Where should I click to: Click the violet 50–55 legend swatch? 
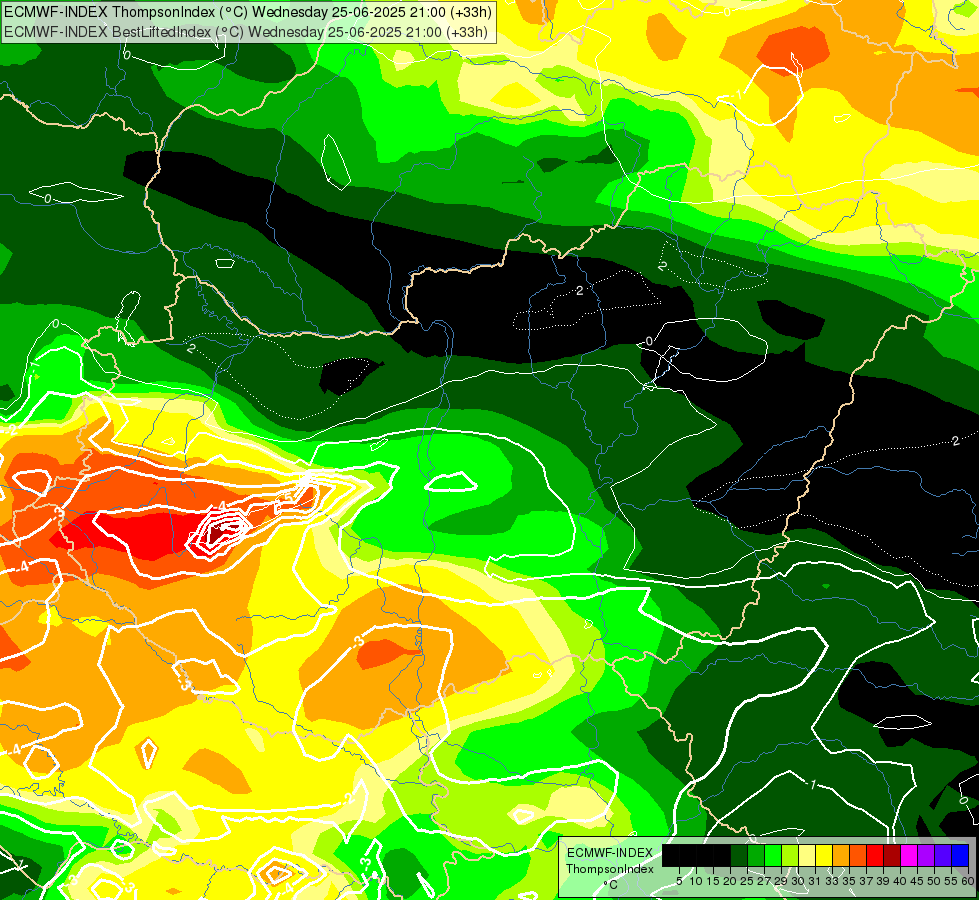point(943,855)
